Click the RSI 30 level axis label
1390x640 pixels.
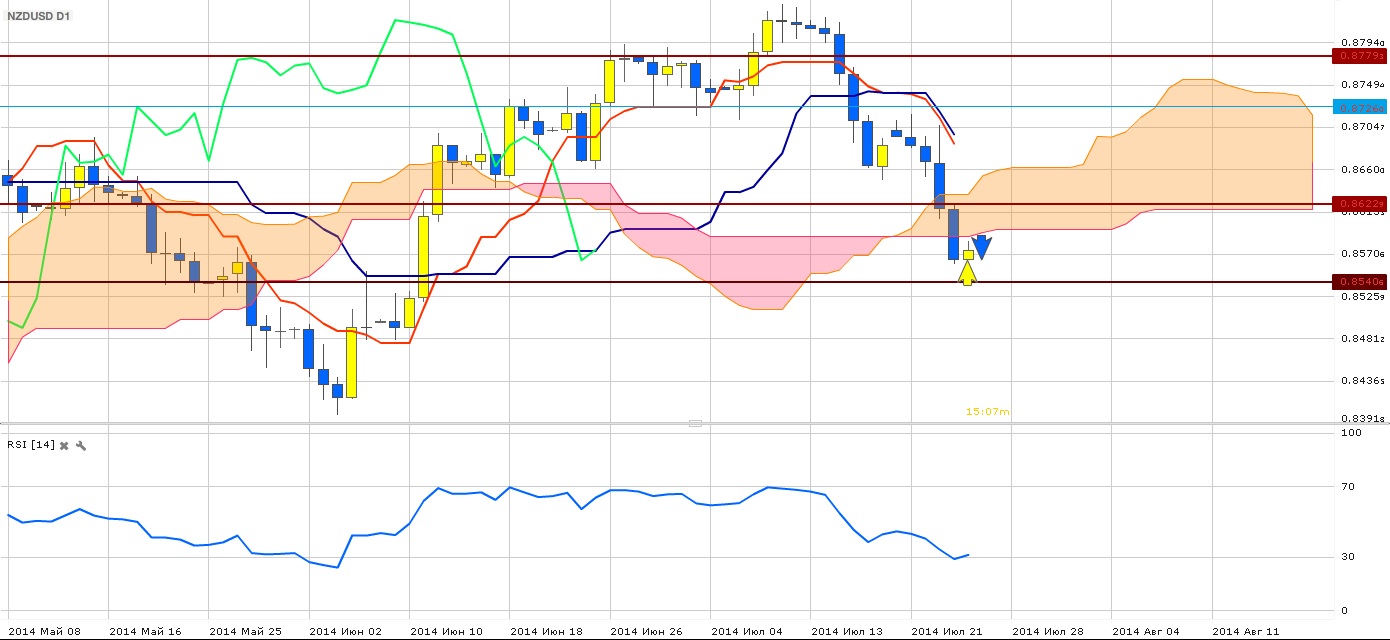point(1349,557)
